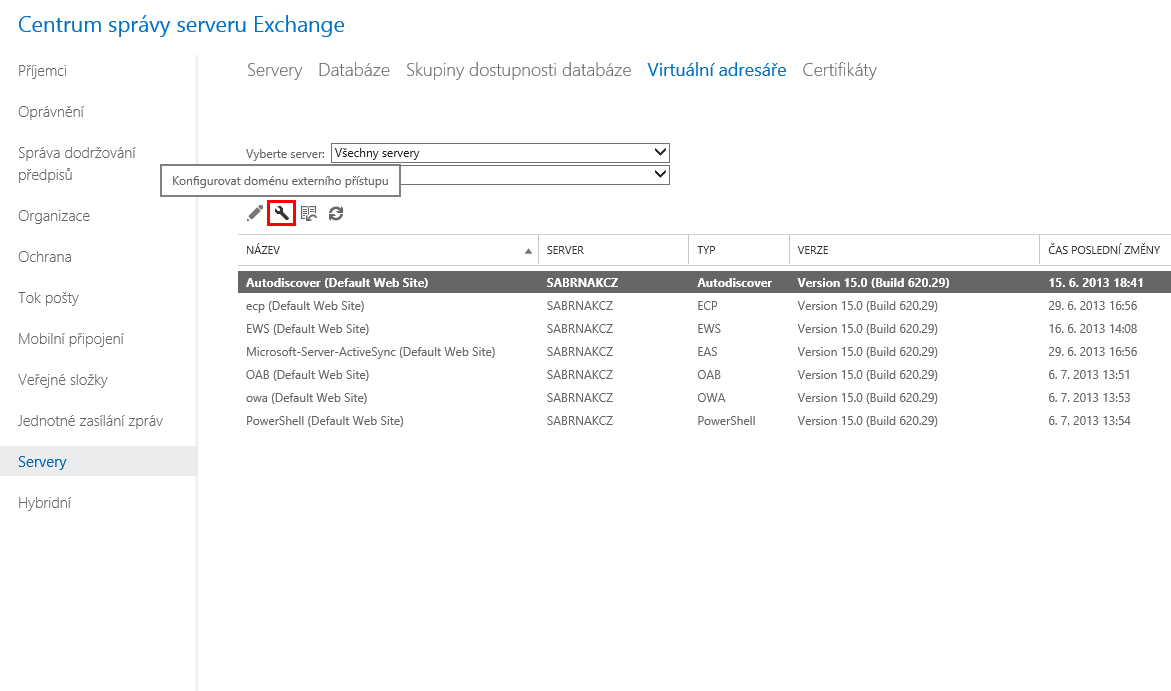Switch to the Databáze tab

tap(354, 70)
